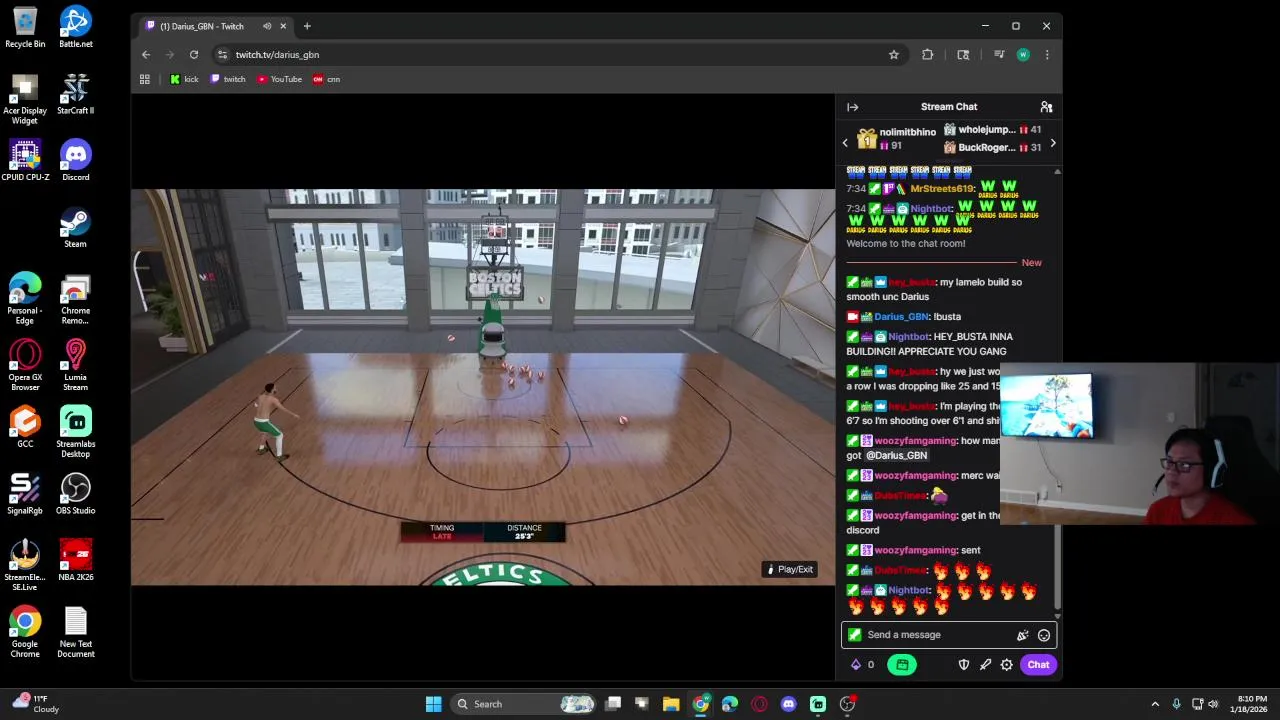Collapse the Stream Chat panel arrow

(852, 107)
